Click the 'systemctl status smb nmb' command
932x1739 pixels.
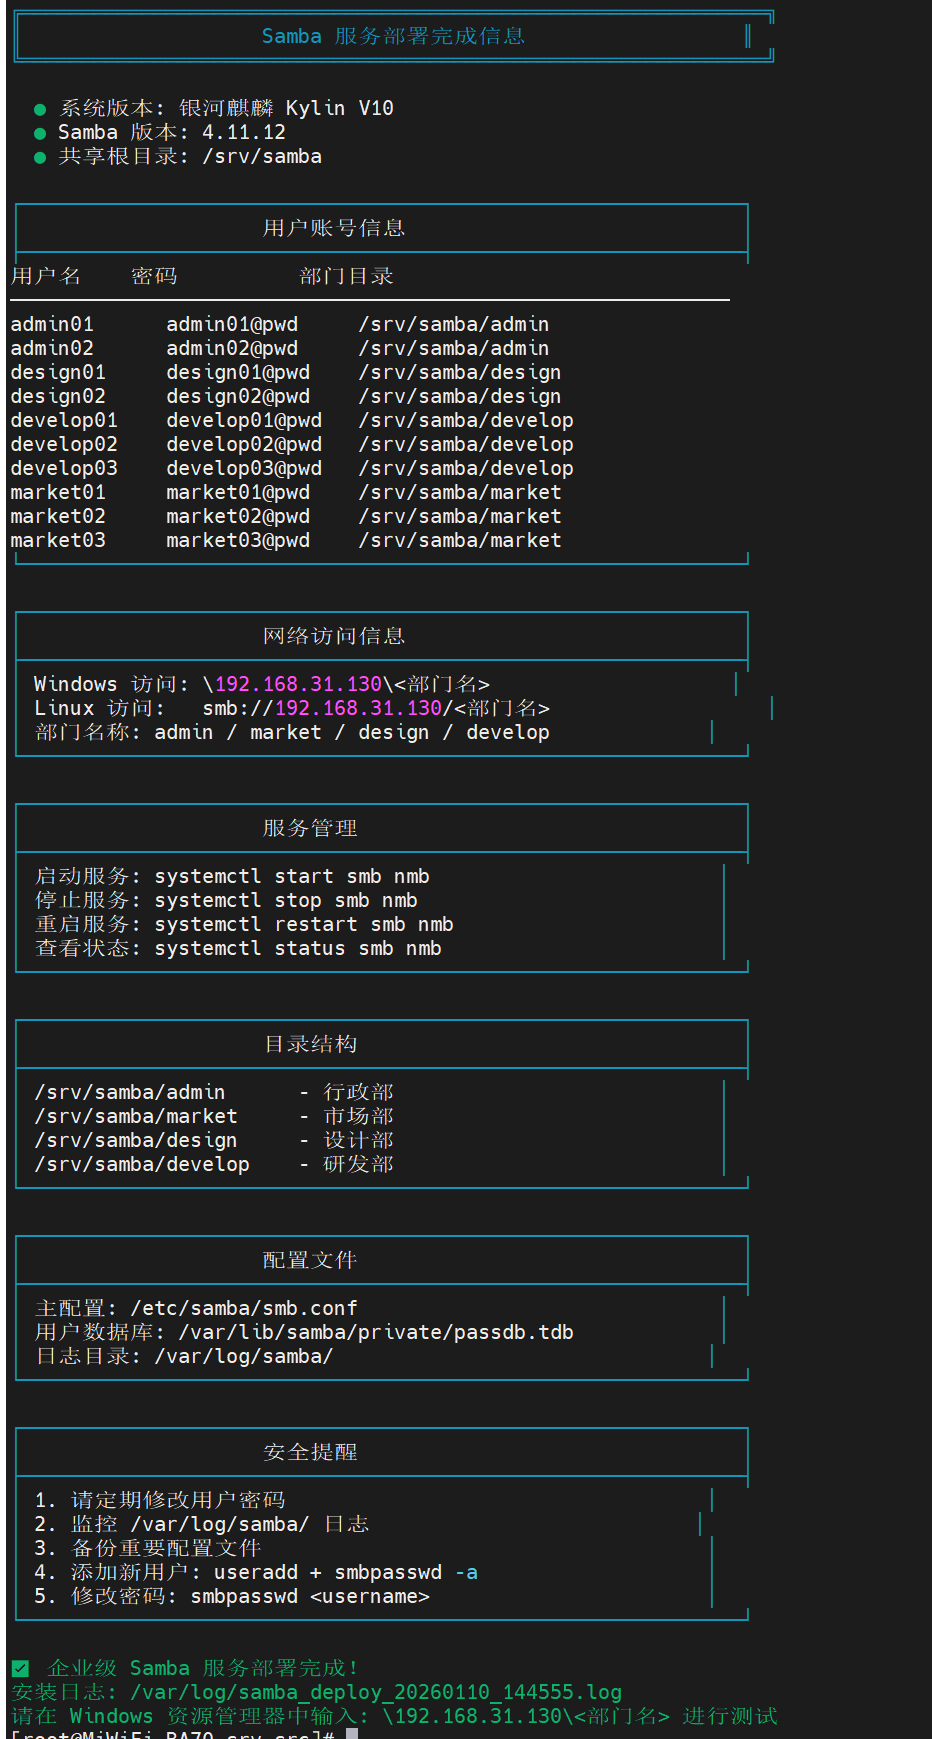pyautogui.click(x=298, y=948)
